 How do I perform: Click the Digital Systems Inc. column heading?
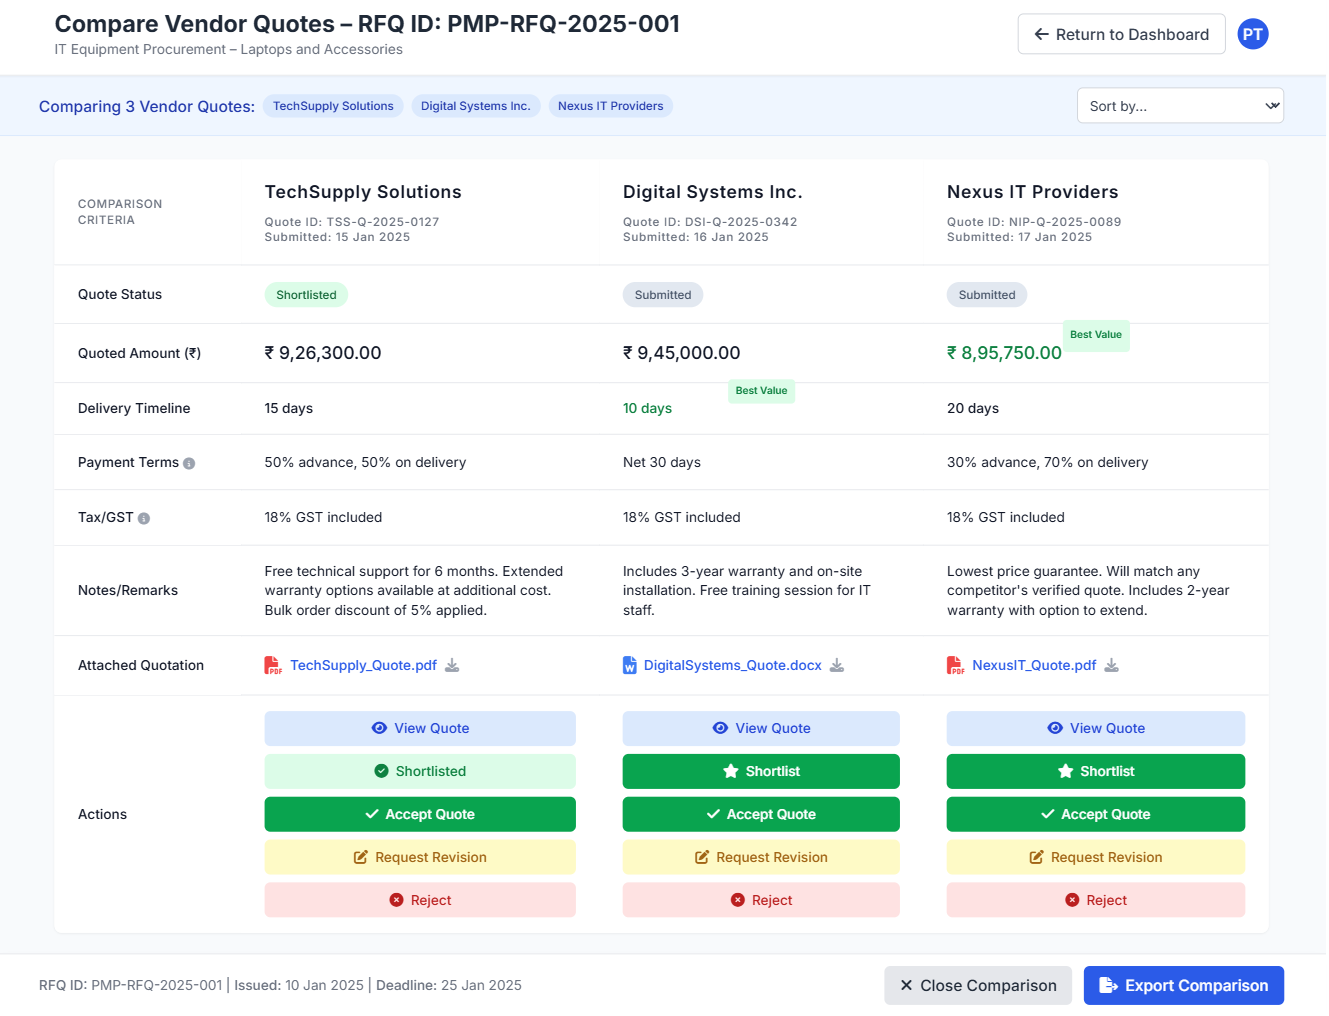(713, 192)
